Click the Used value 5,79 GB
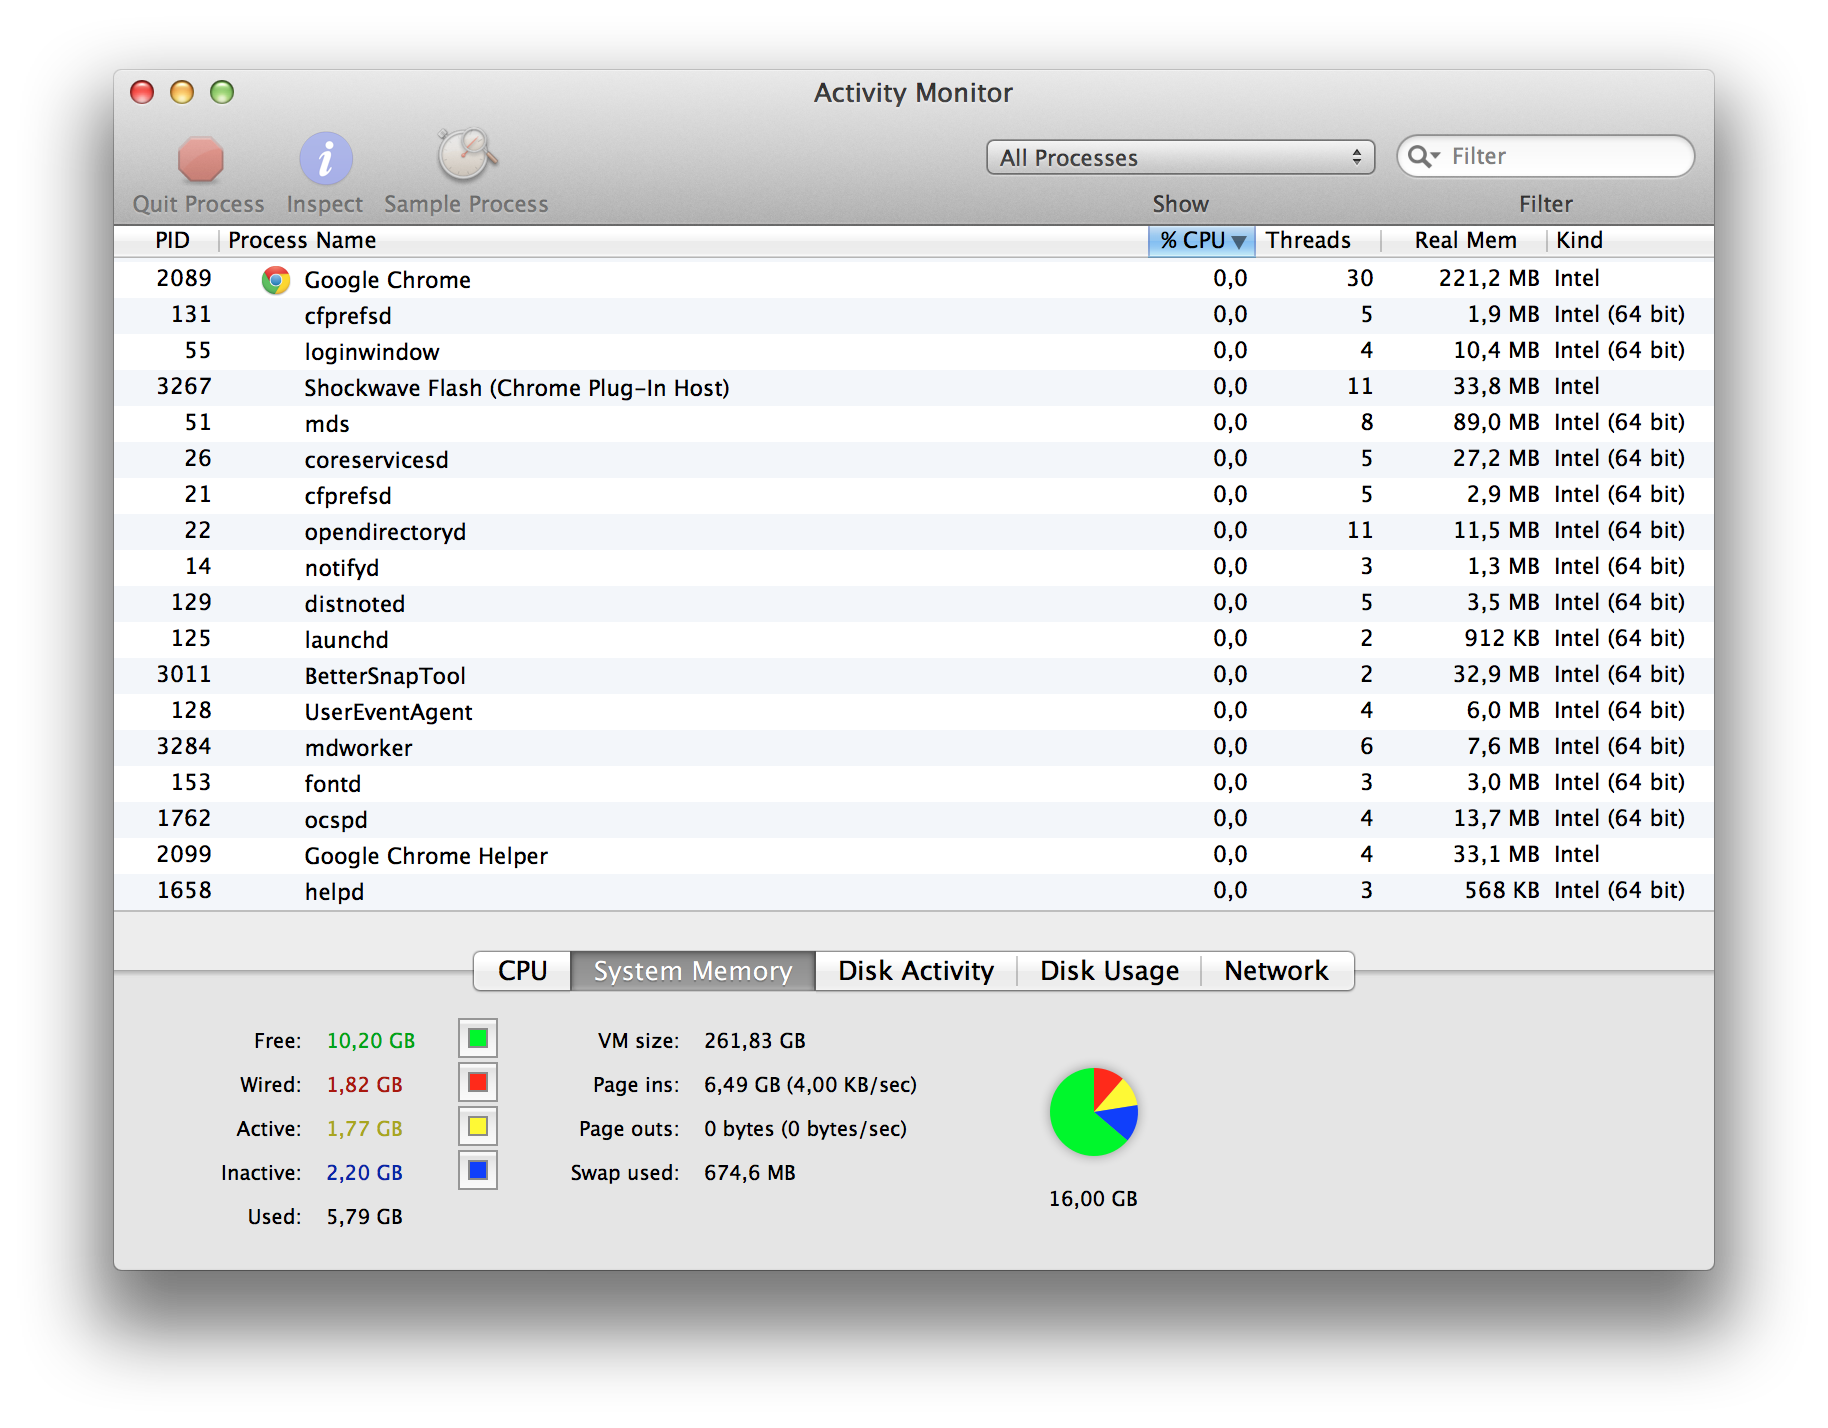Image resolution: width=1828 pixels, height=1428 pixels. 365,1217
